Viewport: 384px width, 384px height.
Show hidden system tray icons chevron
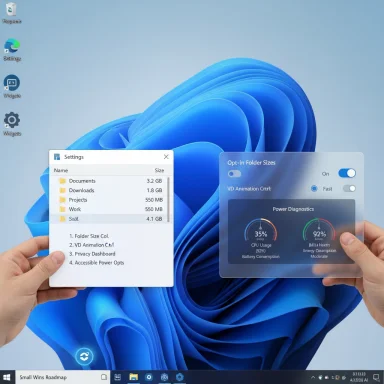point(313,377)
